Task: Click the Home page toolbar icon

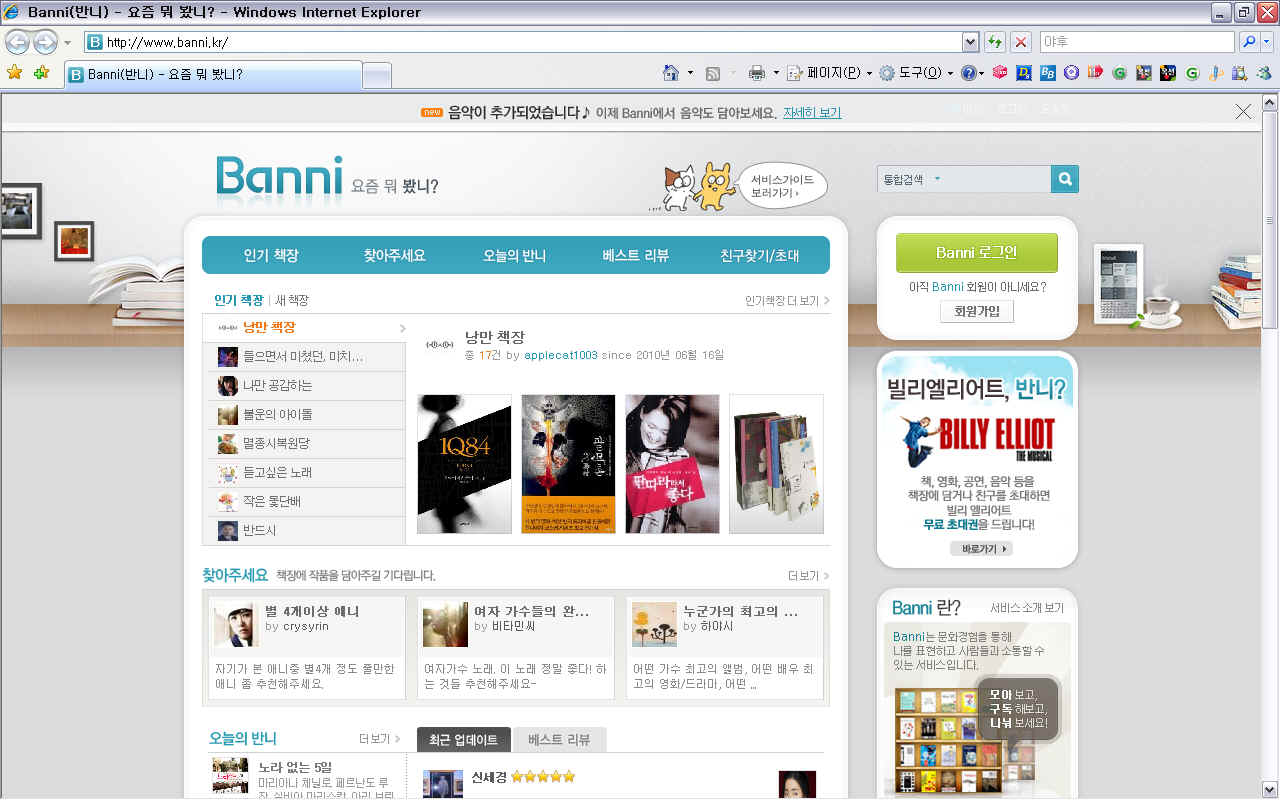Action: [672, 73]
